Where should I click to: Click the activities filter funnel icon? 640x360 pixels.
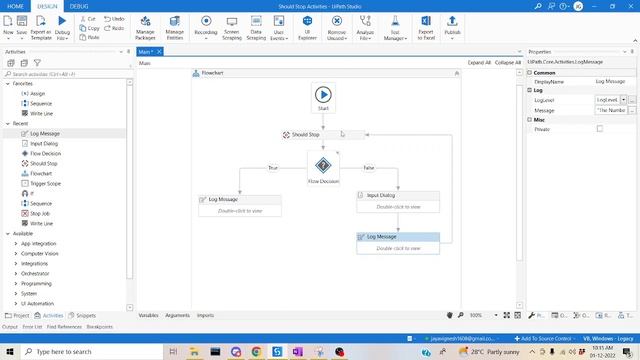tap(37, 63)
